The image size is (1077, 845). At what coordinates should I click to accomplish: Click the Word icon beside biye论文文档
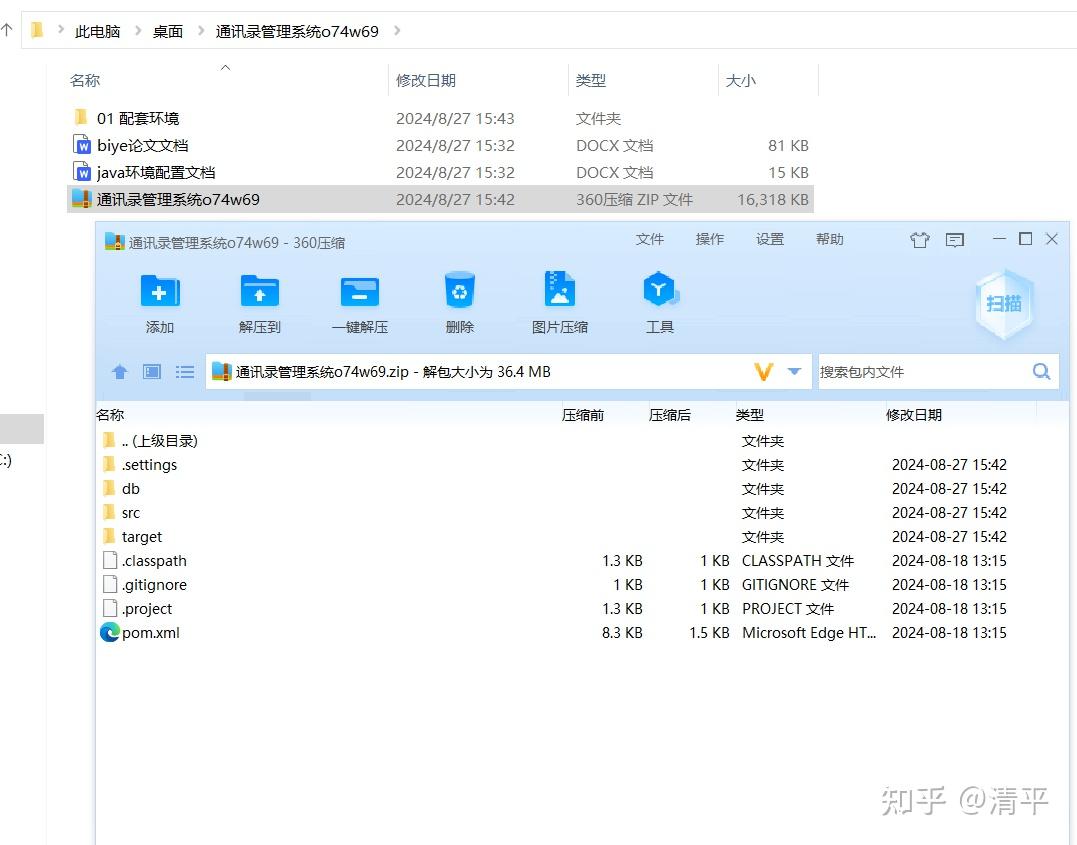pyautogui.click(x=82, y=145)
